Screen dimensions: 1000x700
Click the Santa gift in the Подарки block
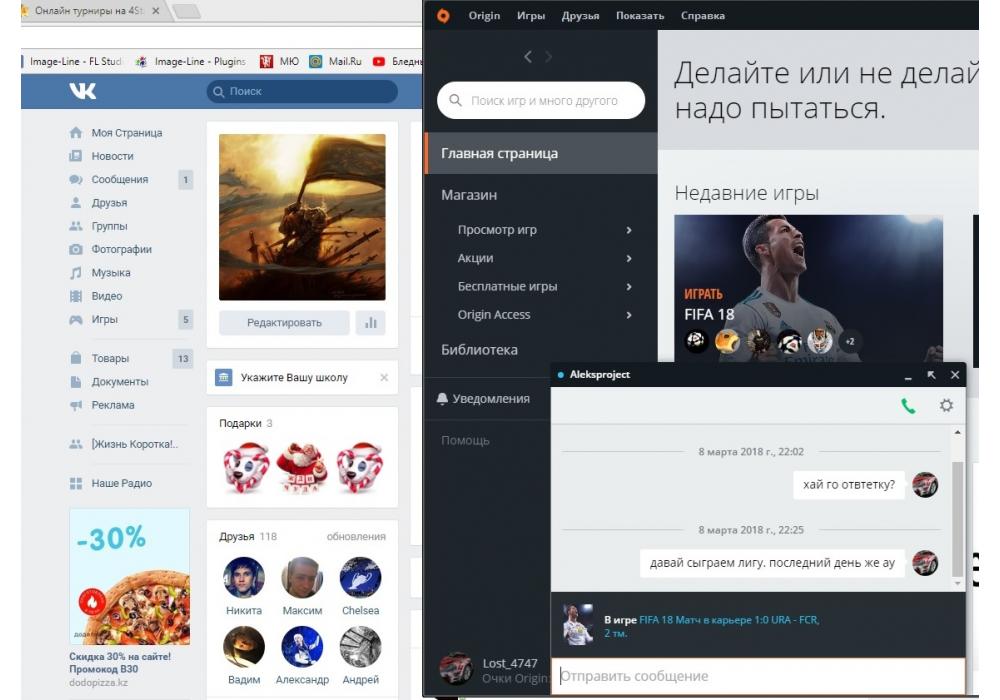302,467
